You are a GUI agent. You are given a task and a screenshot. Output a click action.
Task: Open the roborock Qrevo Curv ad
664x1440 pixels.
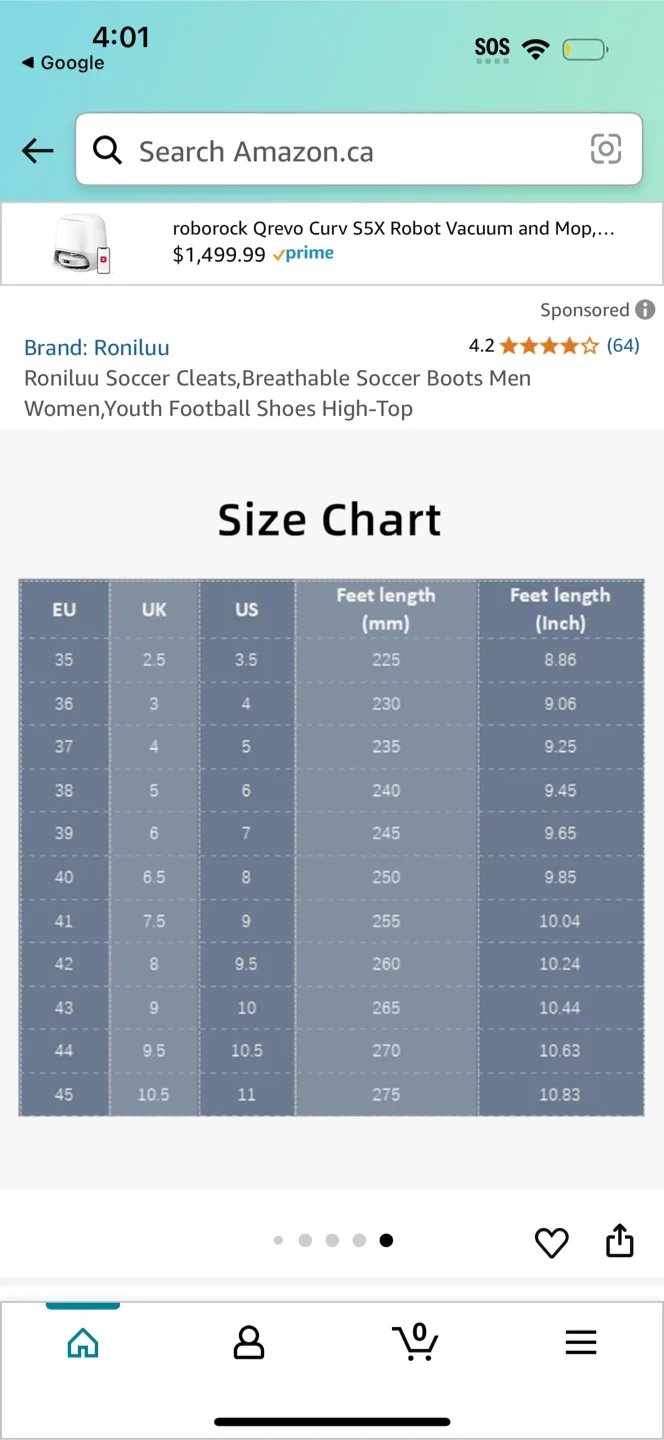(332, 242)
